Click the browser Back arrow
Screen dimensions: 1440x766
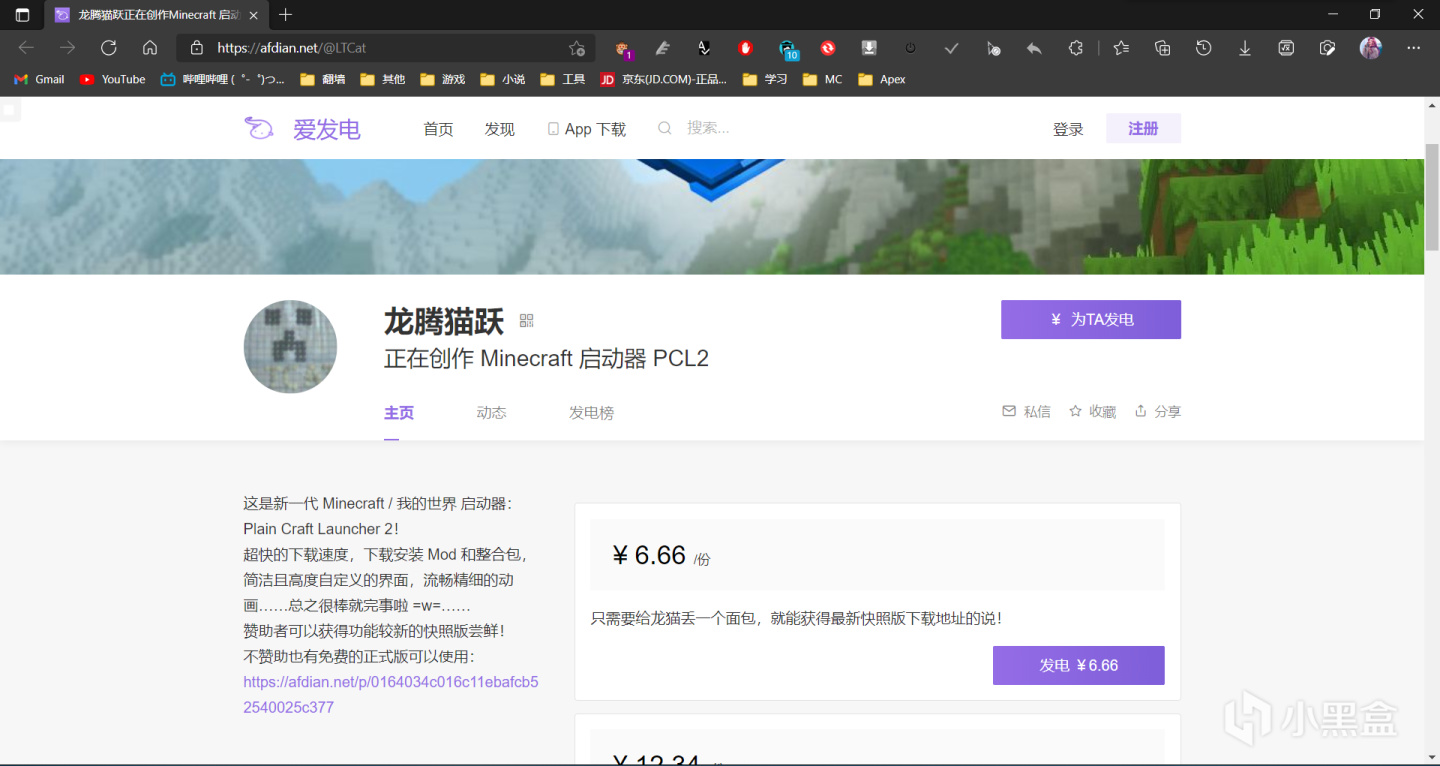(x=26, y=47)
